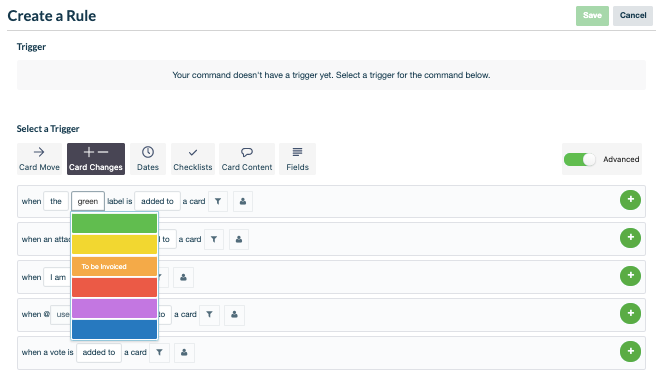This screenshot has width=669, height=378.
Task: Open the Checklists trigger tab
Action: point(193,159)
